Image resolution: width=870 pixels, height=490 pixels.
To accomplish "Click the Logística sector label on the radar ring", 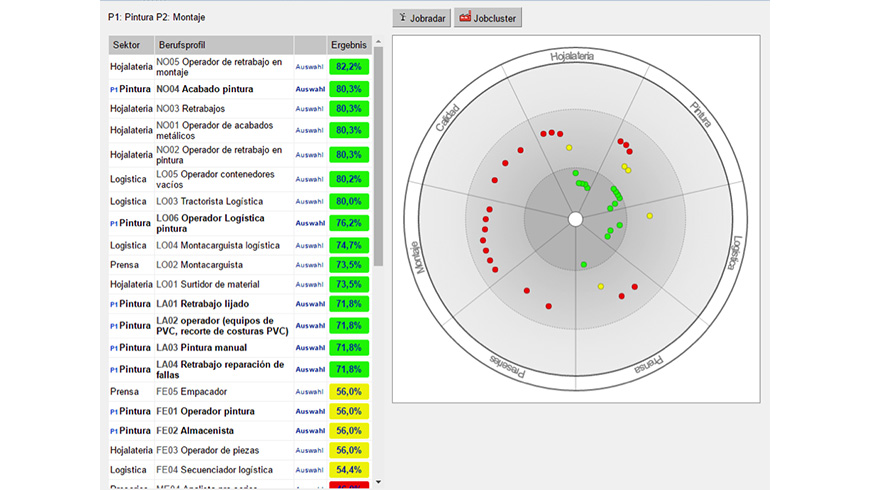I will click(x=734, y=253).
